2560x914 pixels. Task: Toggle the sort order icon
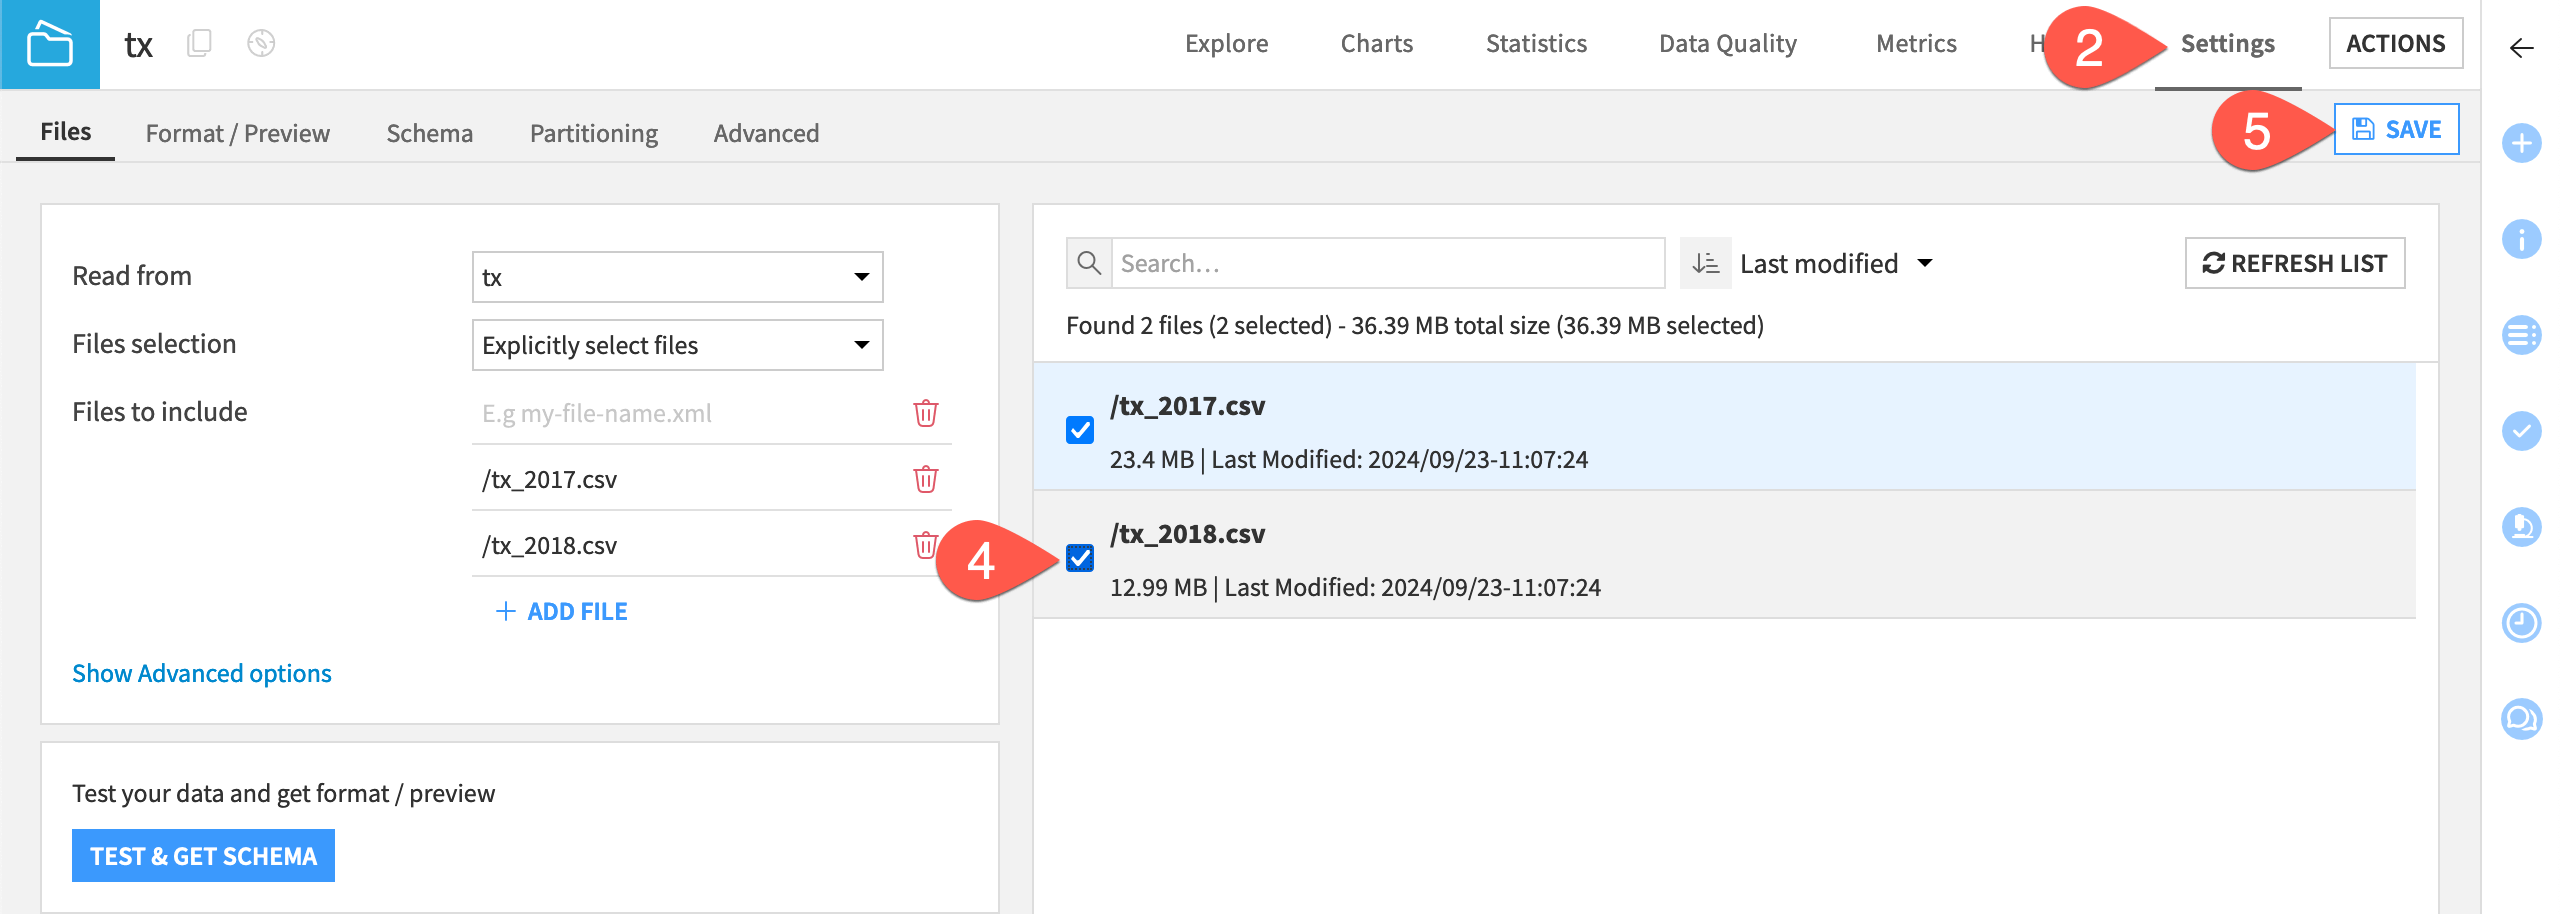pyautogui.click(x=1705, y=263)
